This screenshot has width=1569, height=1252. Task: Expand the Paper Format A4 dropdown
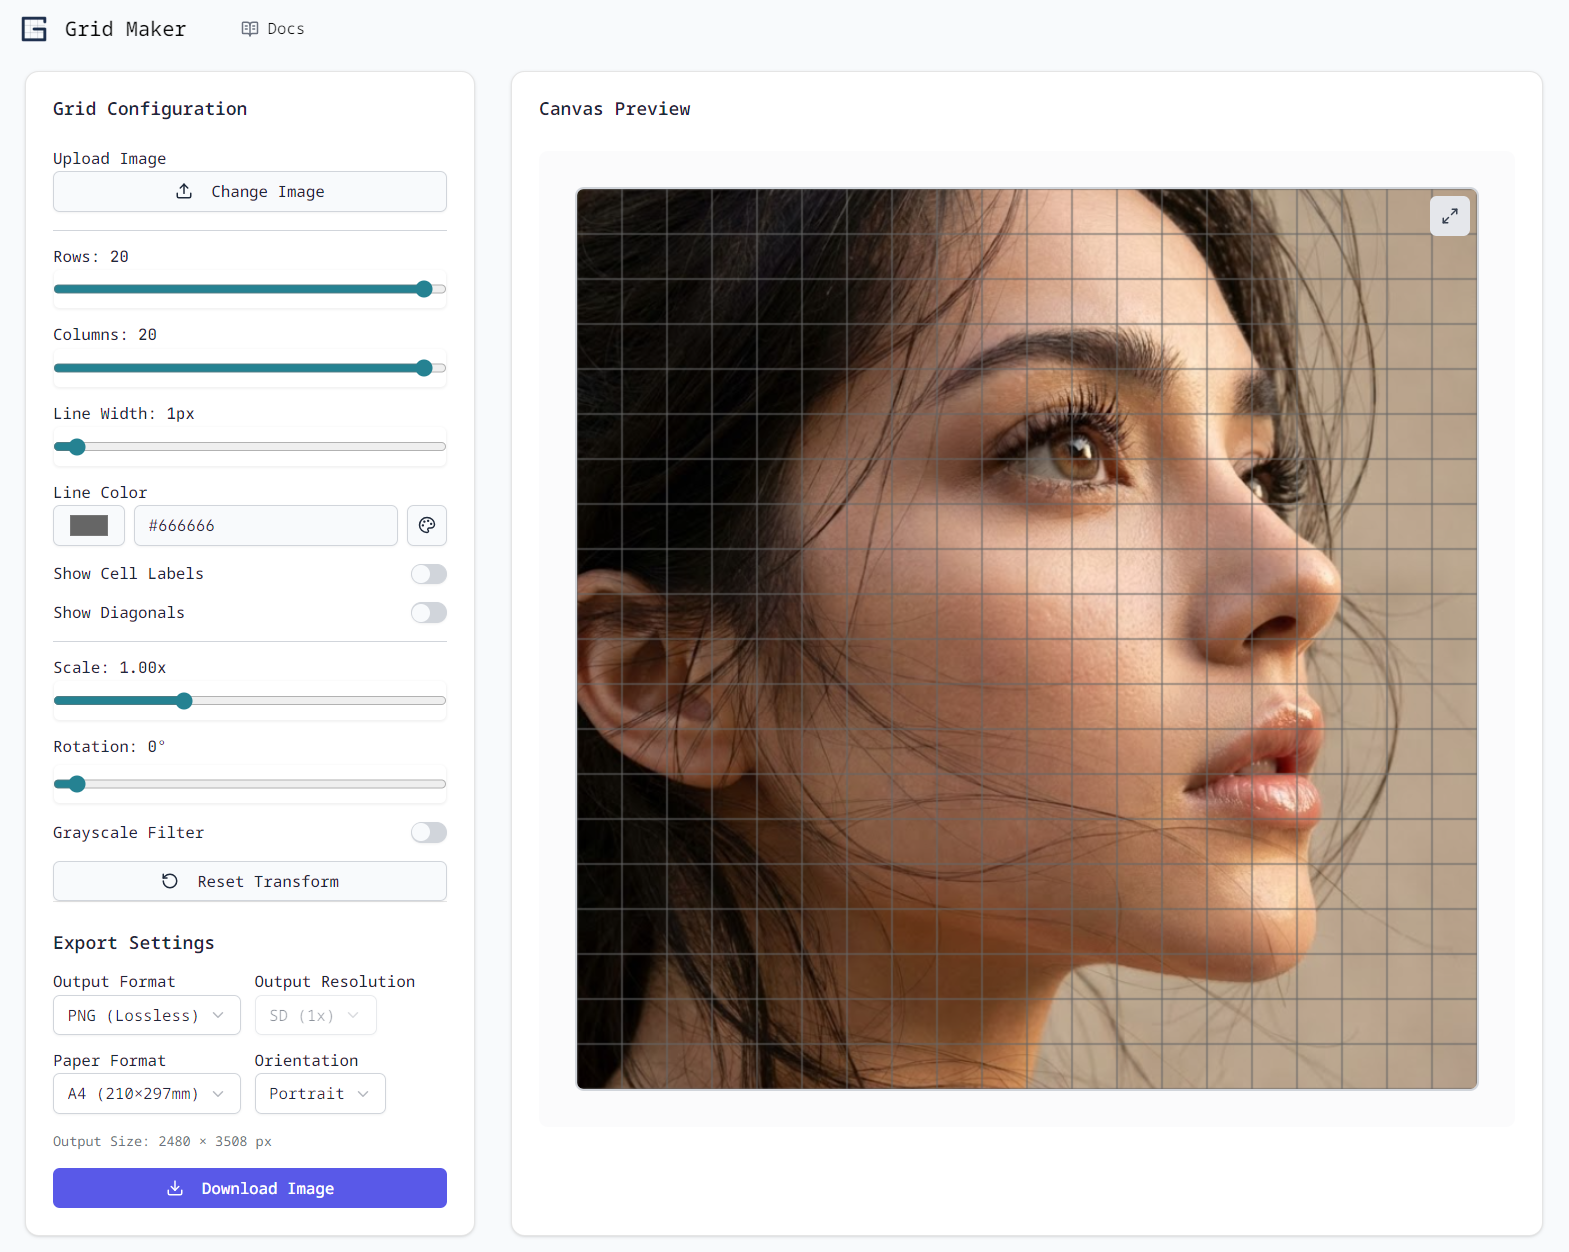point(146,1094)
